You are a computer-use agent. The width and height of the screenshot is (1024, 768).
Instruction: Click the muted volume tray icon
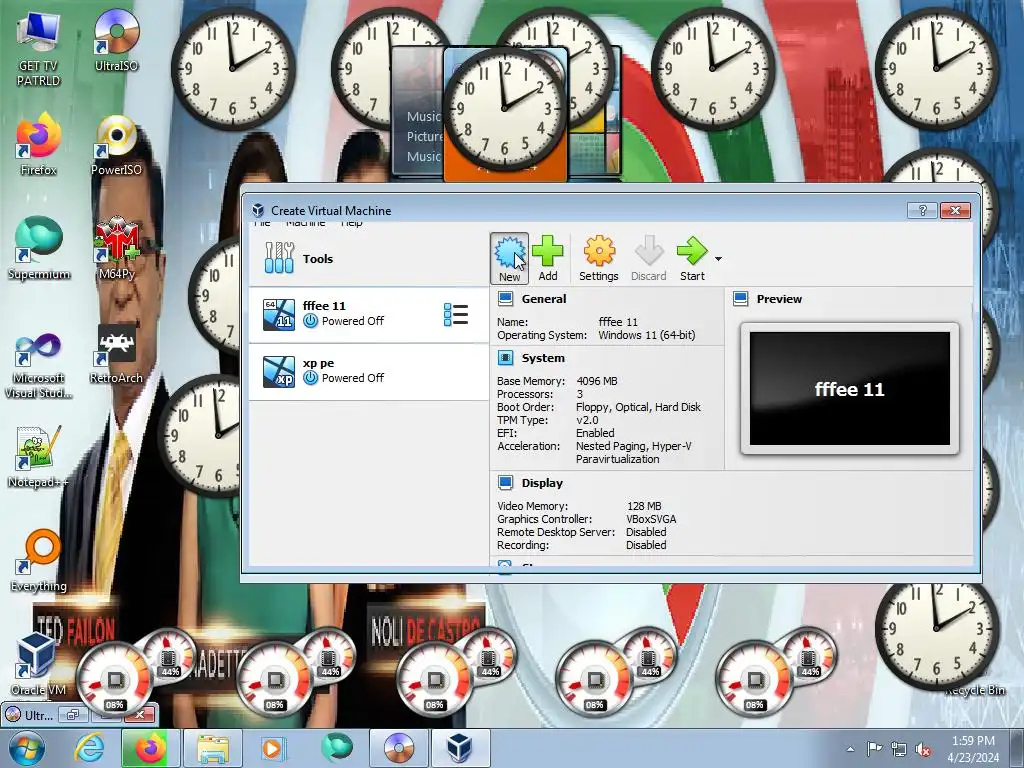click(923, 749)
